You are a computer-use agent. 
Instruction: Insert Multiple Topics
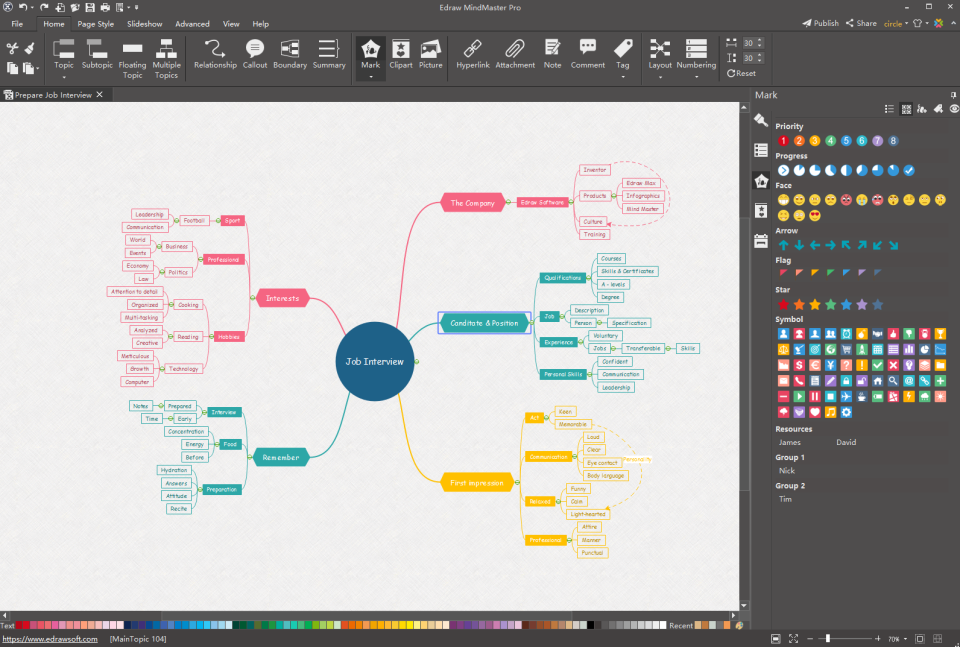166,59
